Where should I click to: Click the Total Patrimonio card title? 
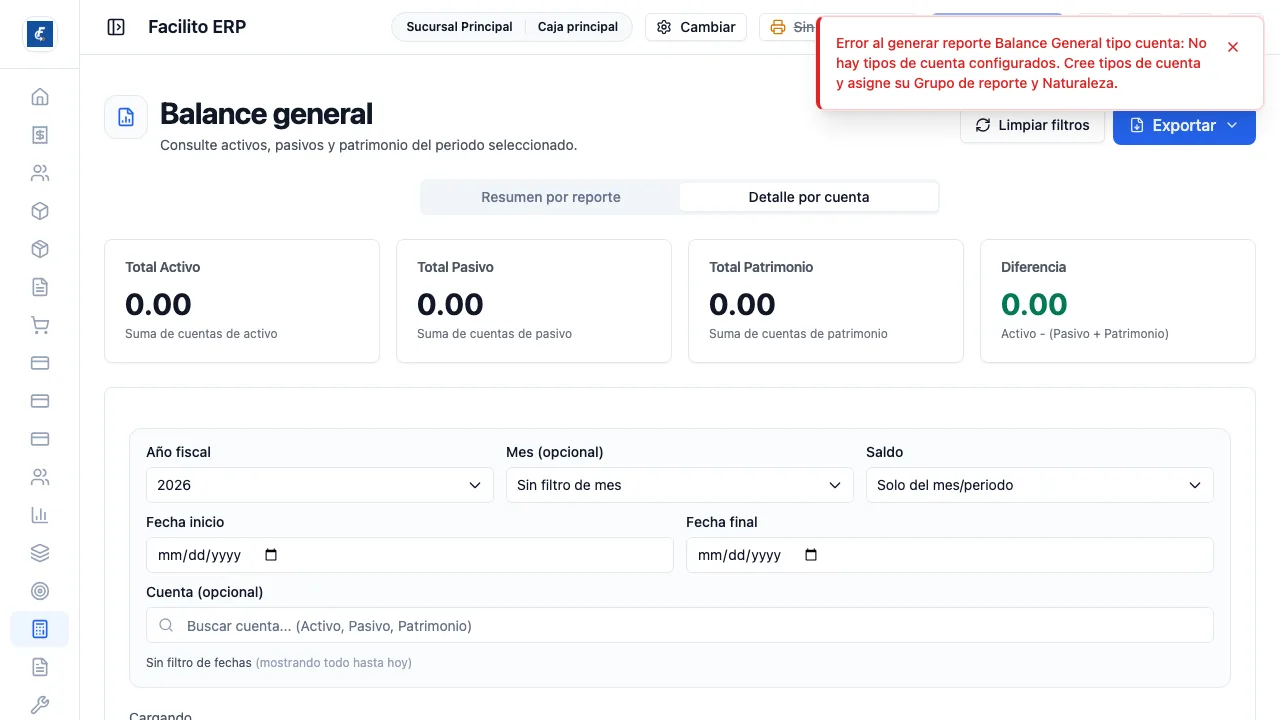[x=761, y=267]
